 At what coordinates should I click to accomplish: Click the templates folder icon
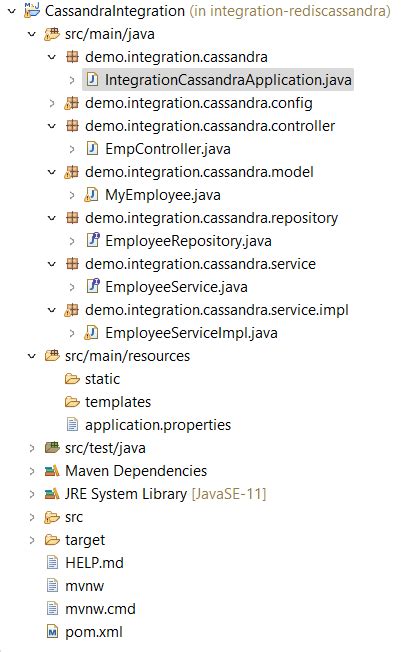point(72,402)
